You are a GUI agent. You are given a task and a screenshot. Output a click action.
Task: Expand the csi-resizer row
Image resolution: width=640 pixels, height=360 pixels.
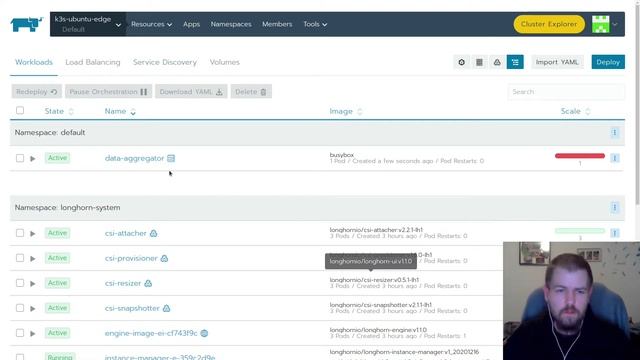[x=33, y=283]
